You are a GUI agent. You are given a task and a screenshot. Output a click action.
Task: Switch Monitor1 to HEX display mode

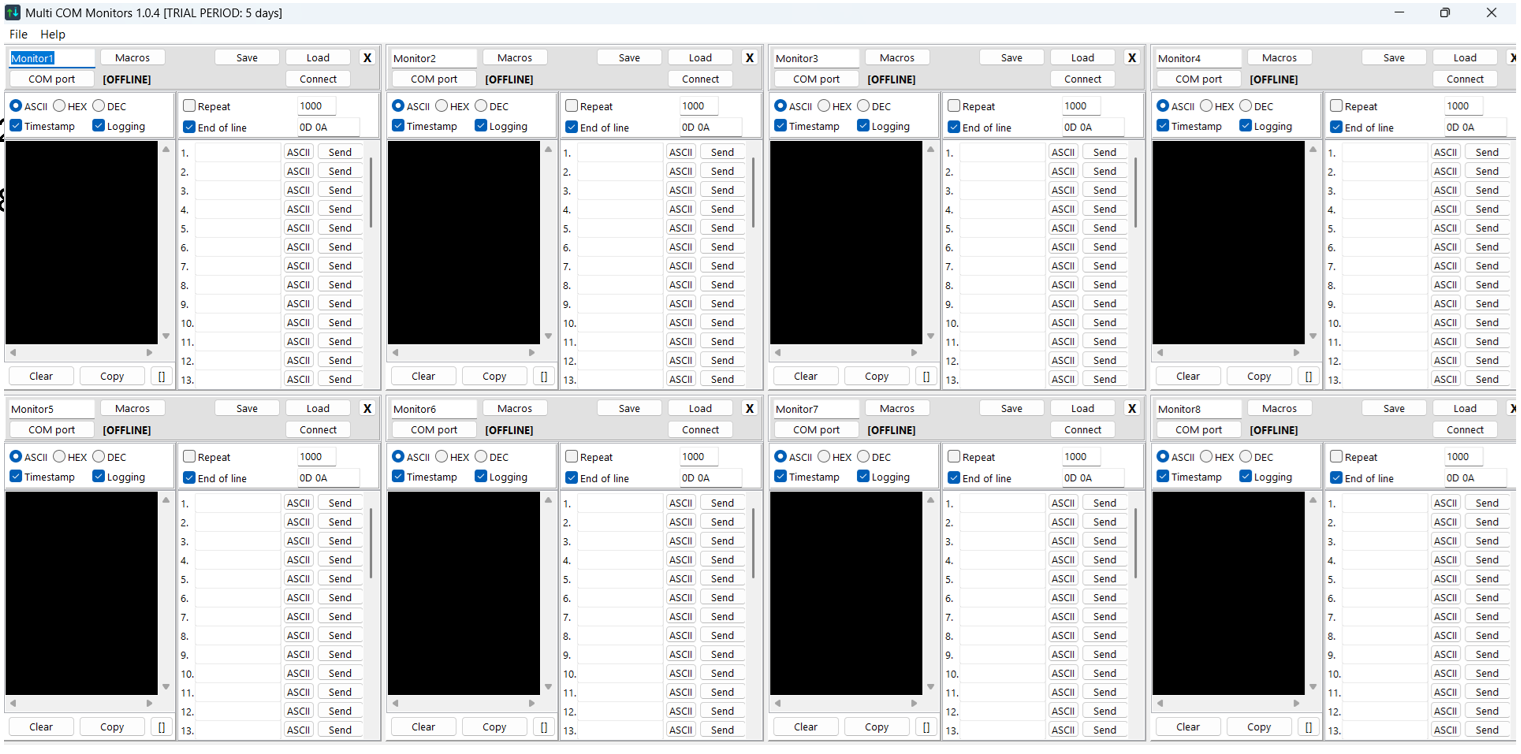pos(62,105)
